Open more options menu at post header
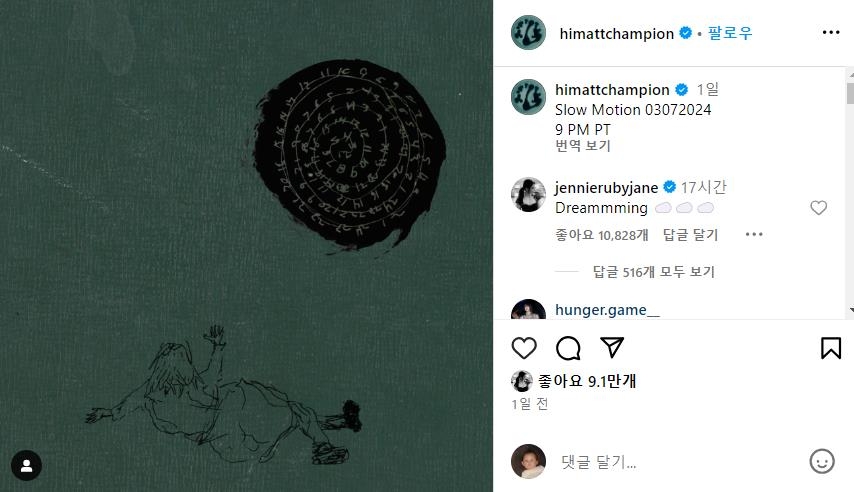854x492 pixels. (831, 33)
